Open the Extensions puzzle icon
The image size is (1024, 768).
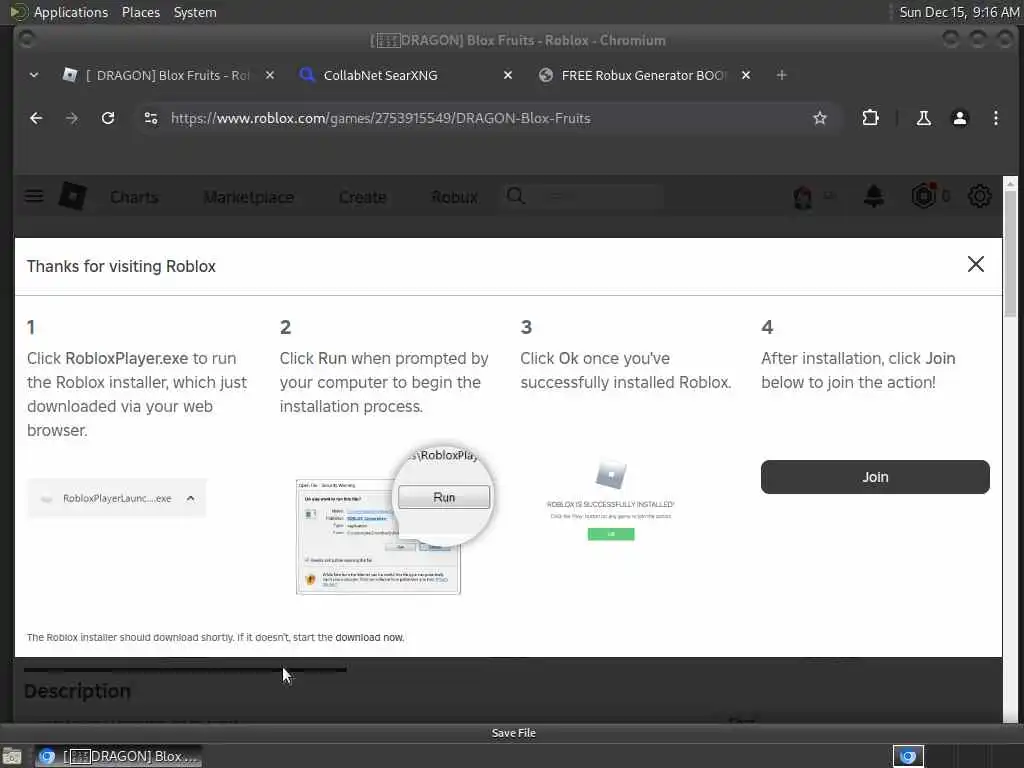tap(870, 118)
